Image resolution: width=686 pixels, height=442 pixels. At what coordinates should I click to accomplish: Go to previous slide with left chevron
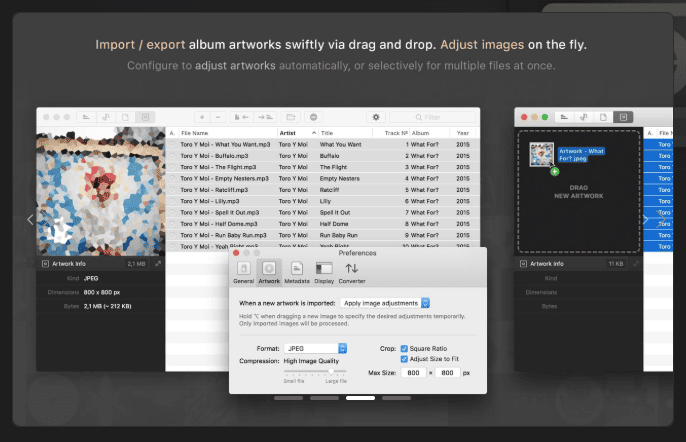[30, 219]
